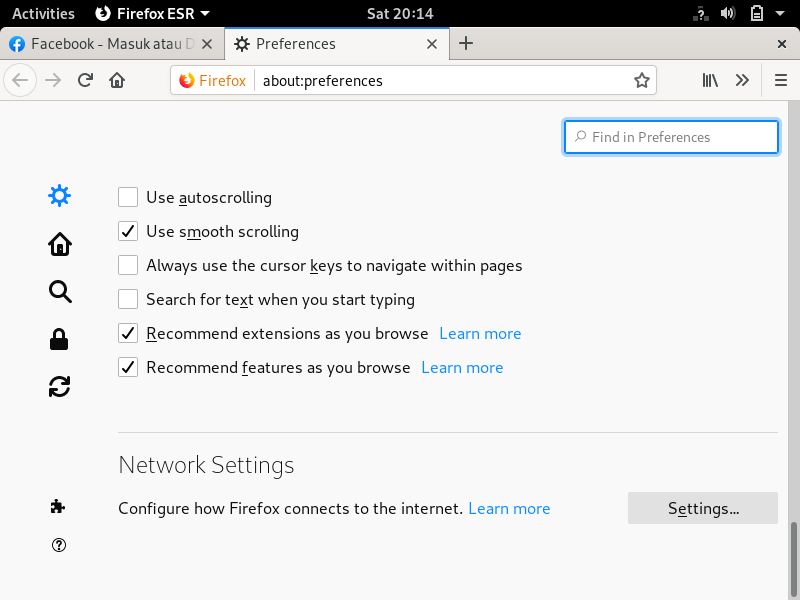Image resolution: width=800 pixels, height=600 pixels.
Task: Enable Search for text when you start typing
Action: pos(127,299)
